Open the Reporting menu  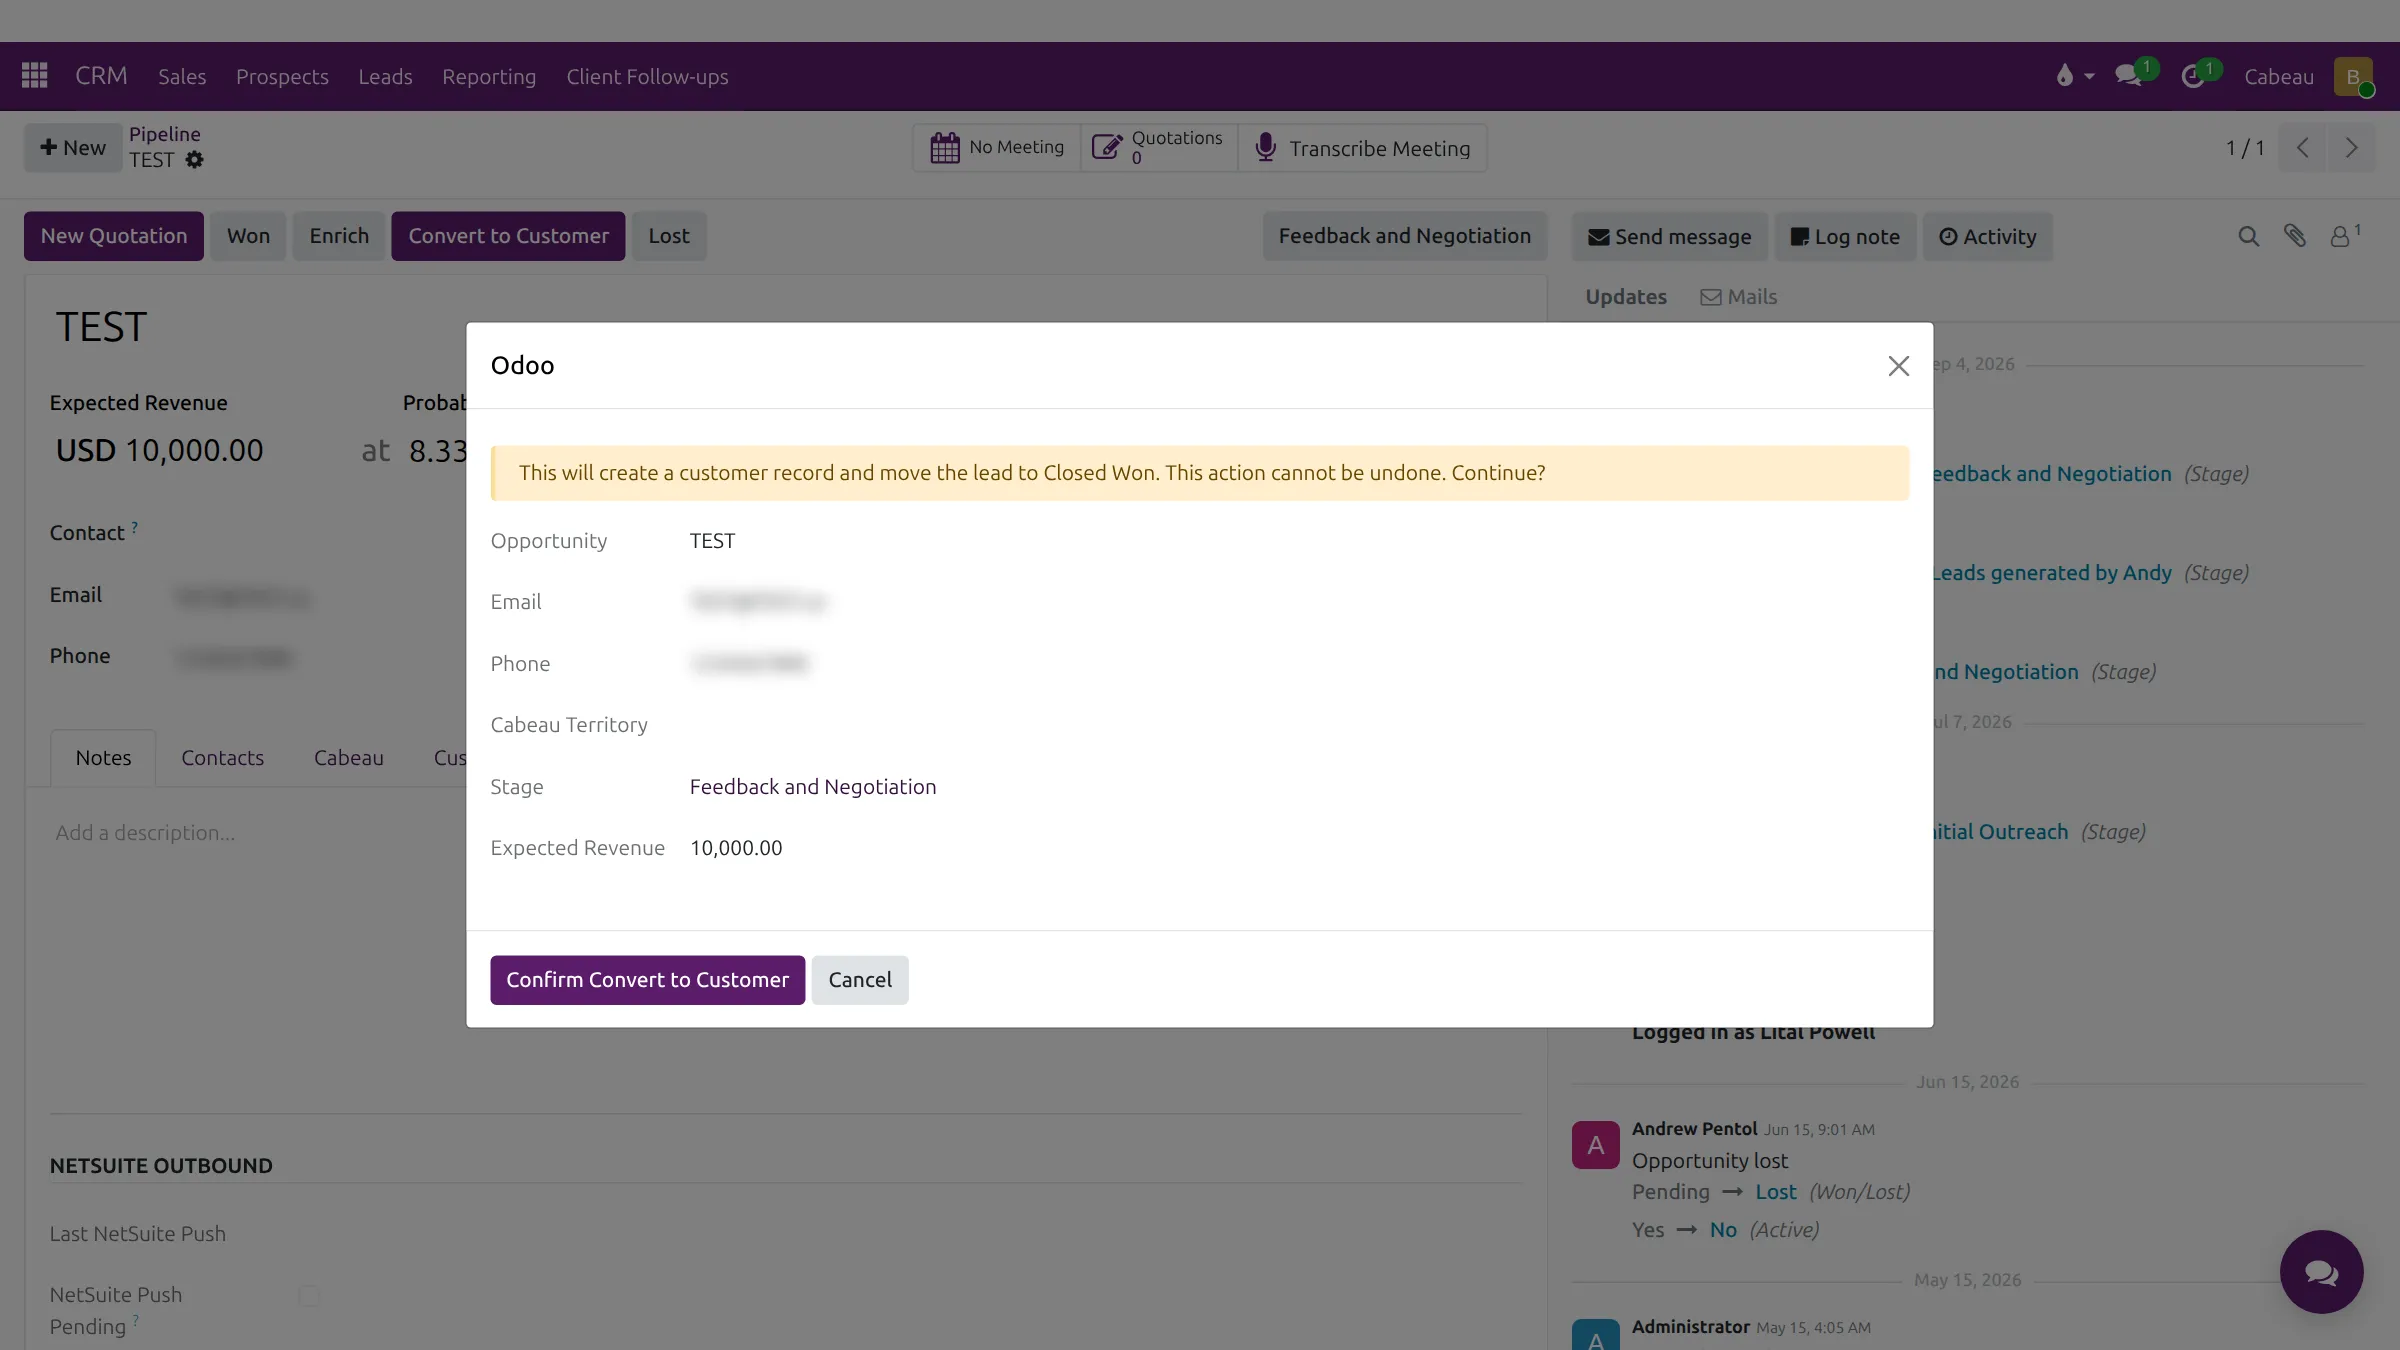point(489,76)
